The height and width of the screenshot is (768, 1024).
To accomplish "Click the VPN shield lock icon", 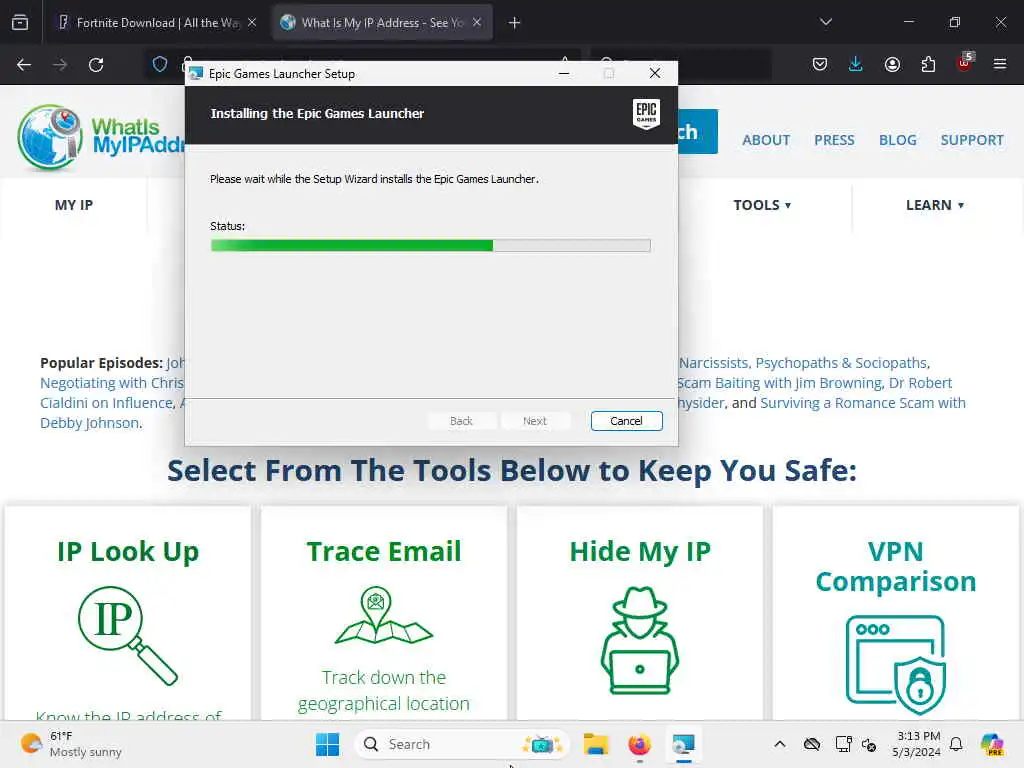I will [896, 665].
